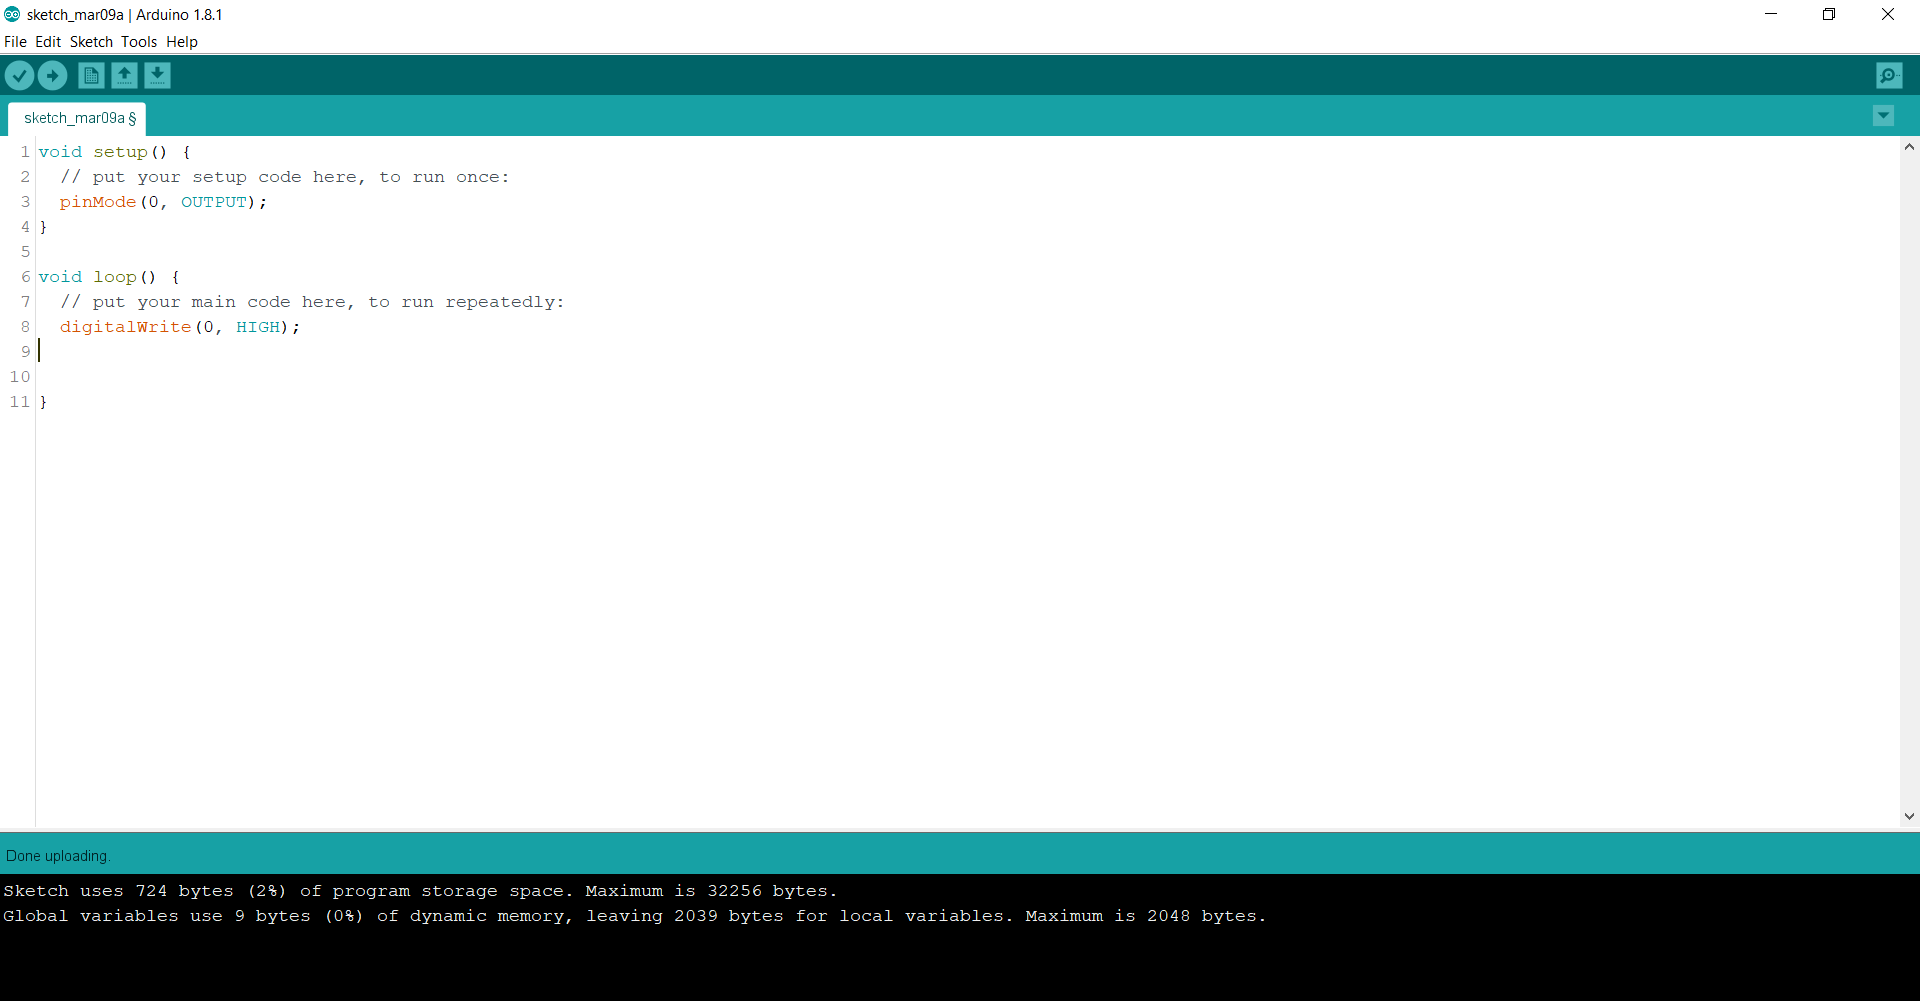
Task: Click the Arduino logo in title bar
Action: [x=12, y=14]
